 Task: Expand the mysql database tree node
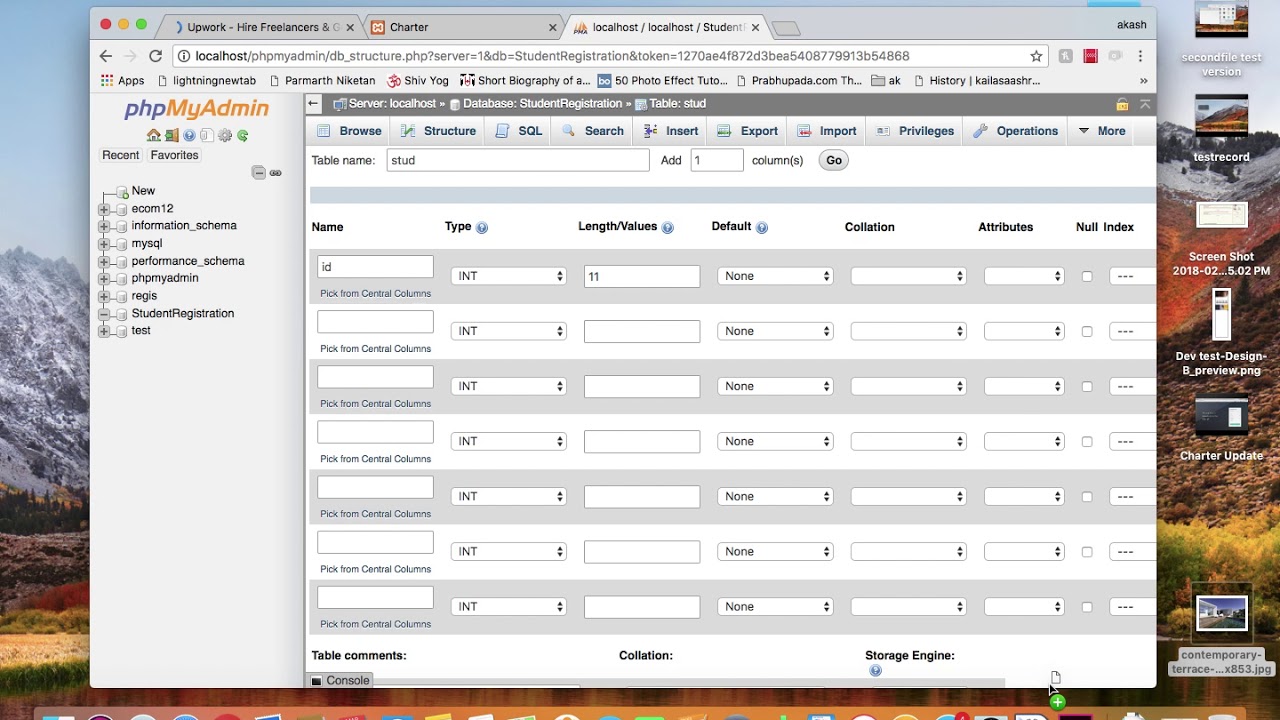point(104,244)
